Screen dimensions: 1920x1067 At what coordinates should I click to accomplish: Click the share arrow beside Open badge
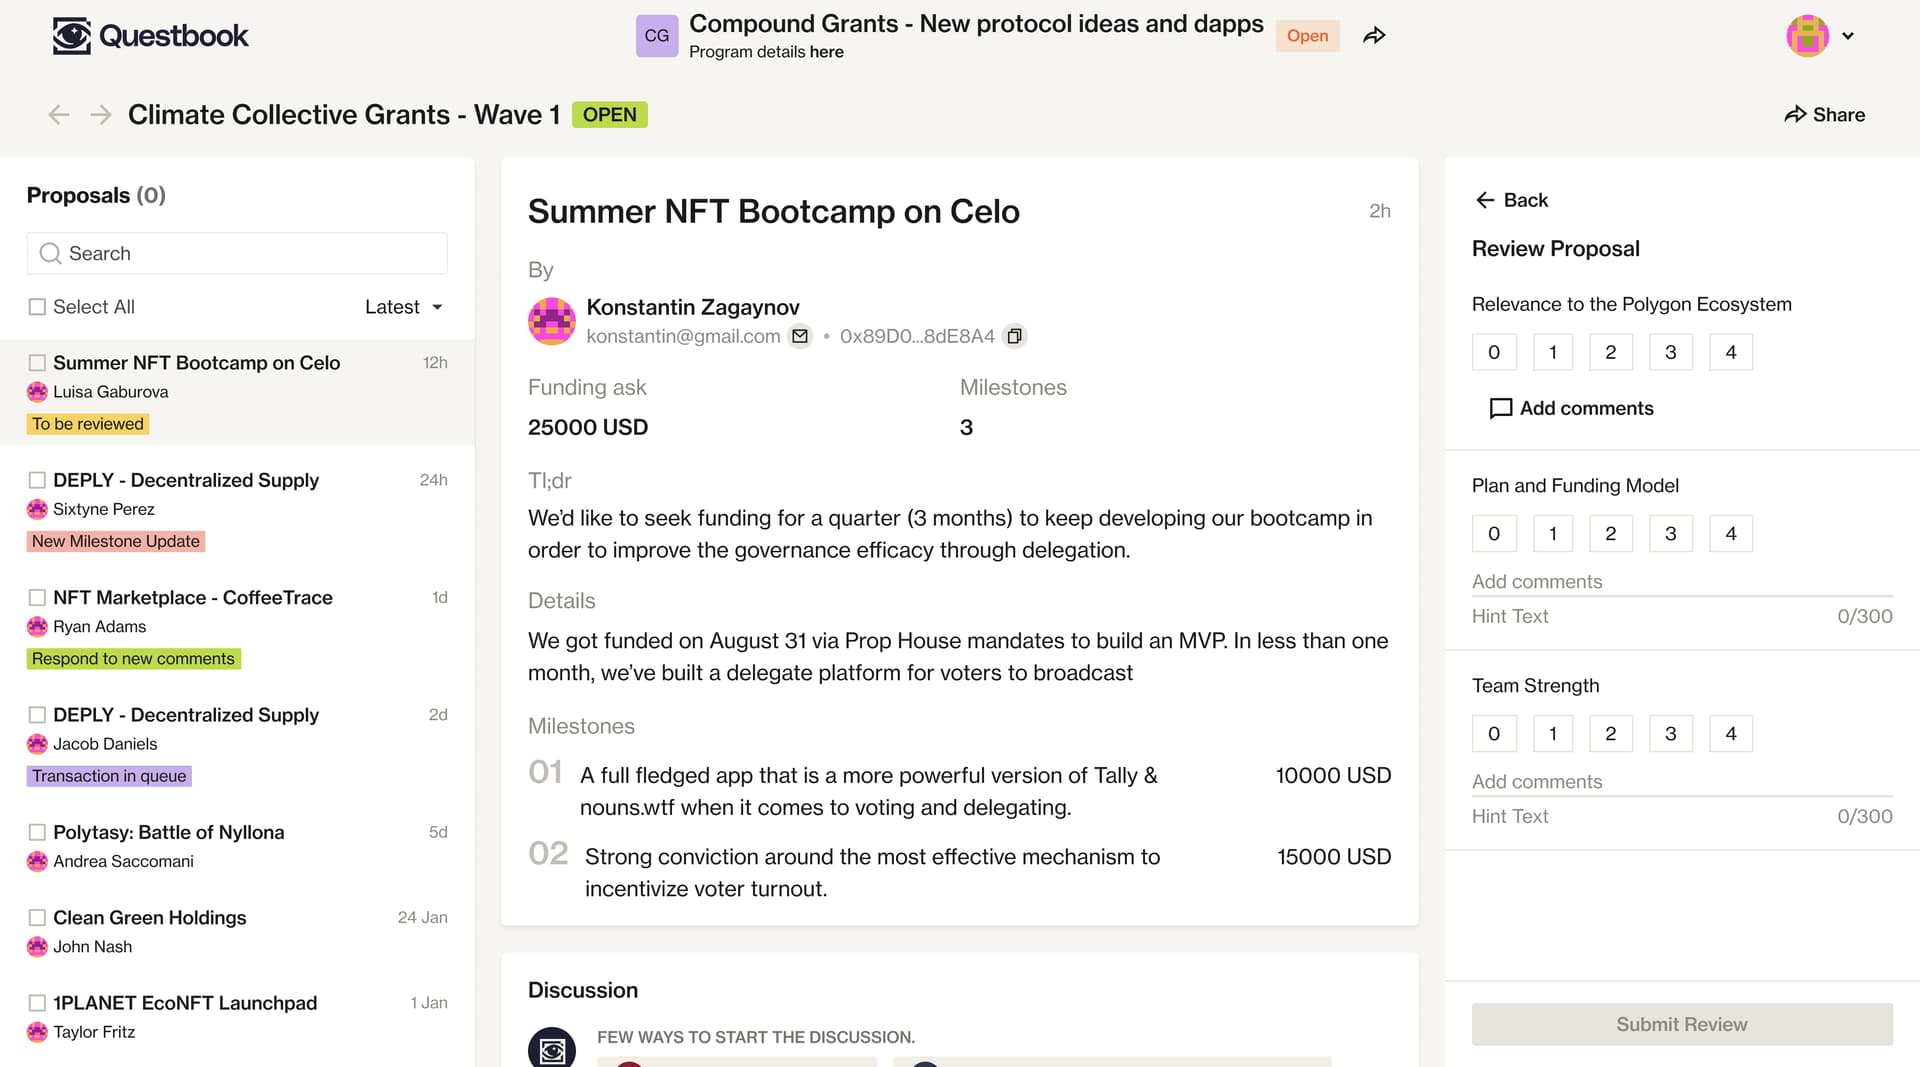1374,36
